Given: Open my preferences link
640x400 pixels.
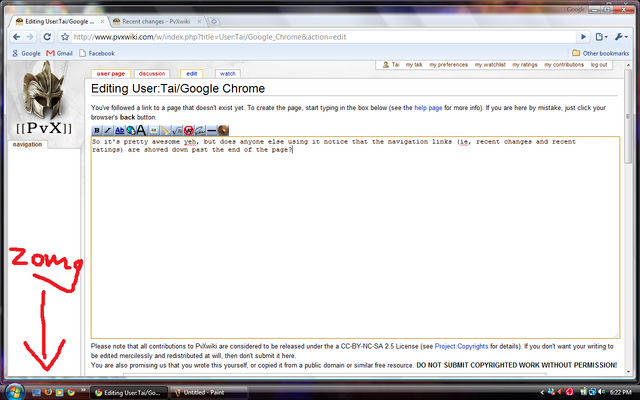Looking at the screenshot, I should (448, 64).
